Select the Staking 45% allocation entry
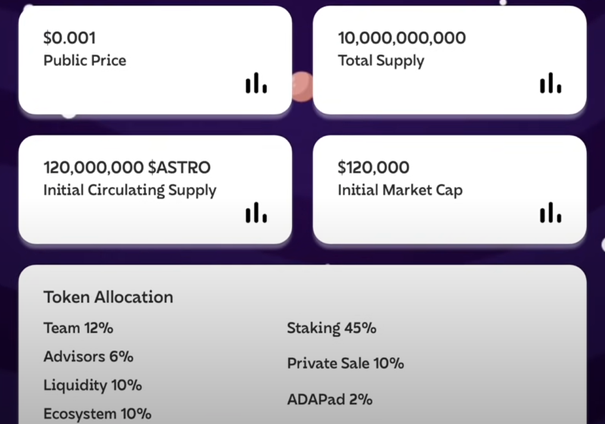 pyautogui.click(x=332, y=328)
